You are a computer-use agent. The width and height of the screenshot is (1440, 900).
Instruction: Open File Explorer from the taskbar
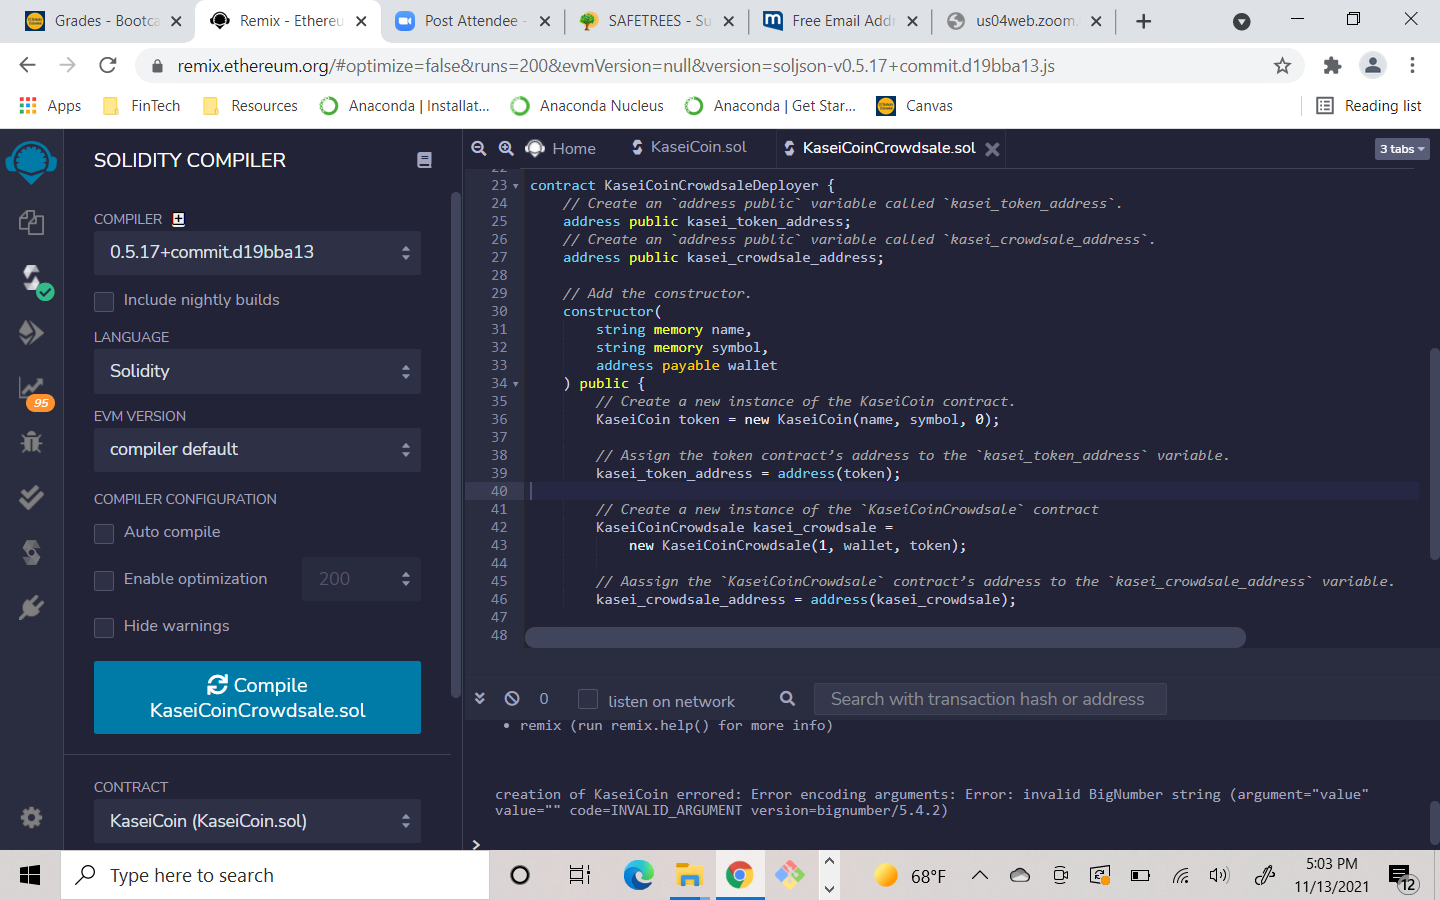click(689, 876)
